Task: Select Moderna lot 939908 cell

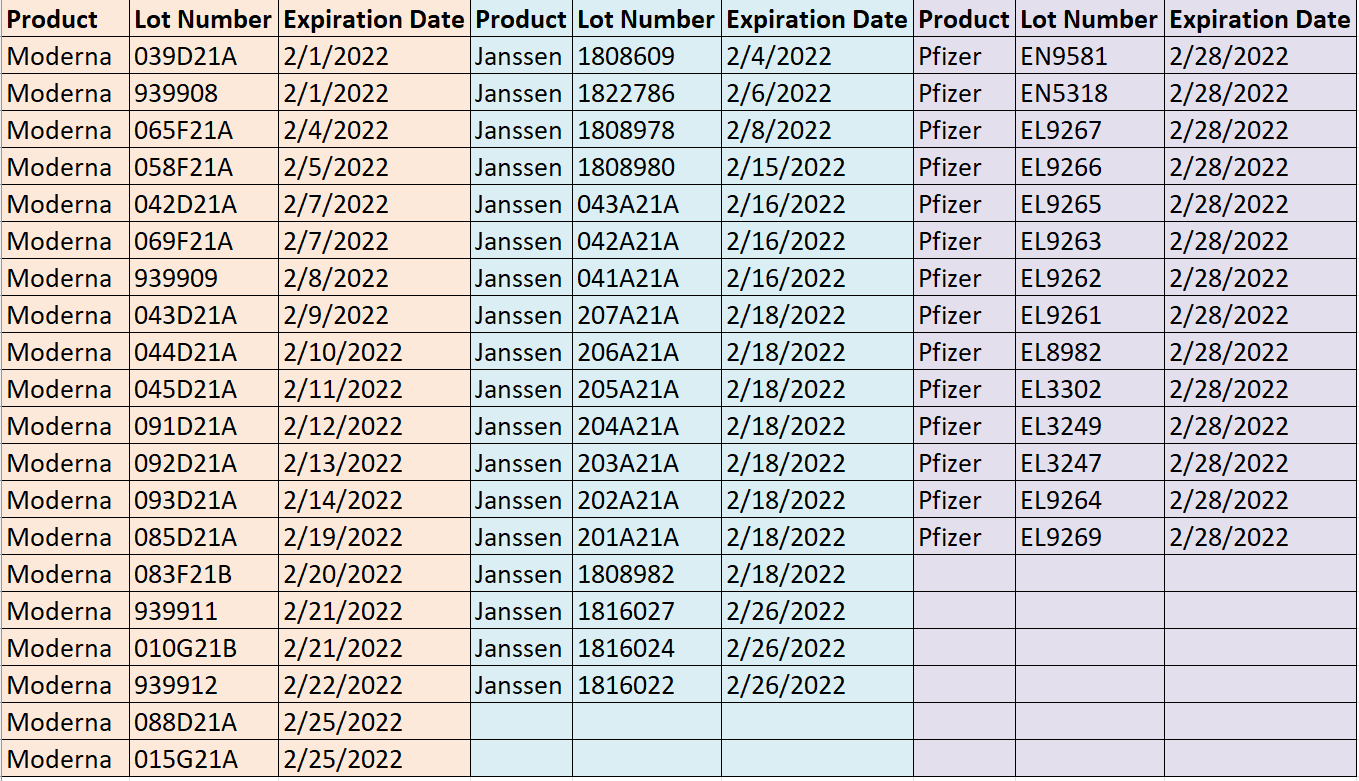Action: tap(205, 94)
